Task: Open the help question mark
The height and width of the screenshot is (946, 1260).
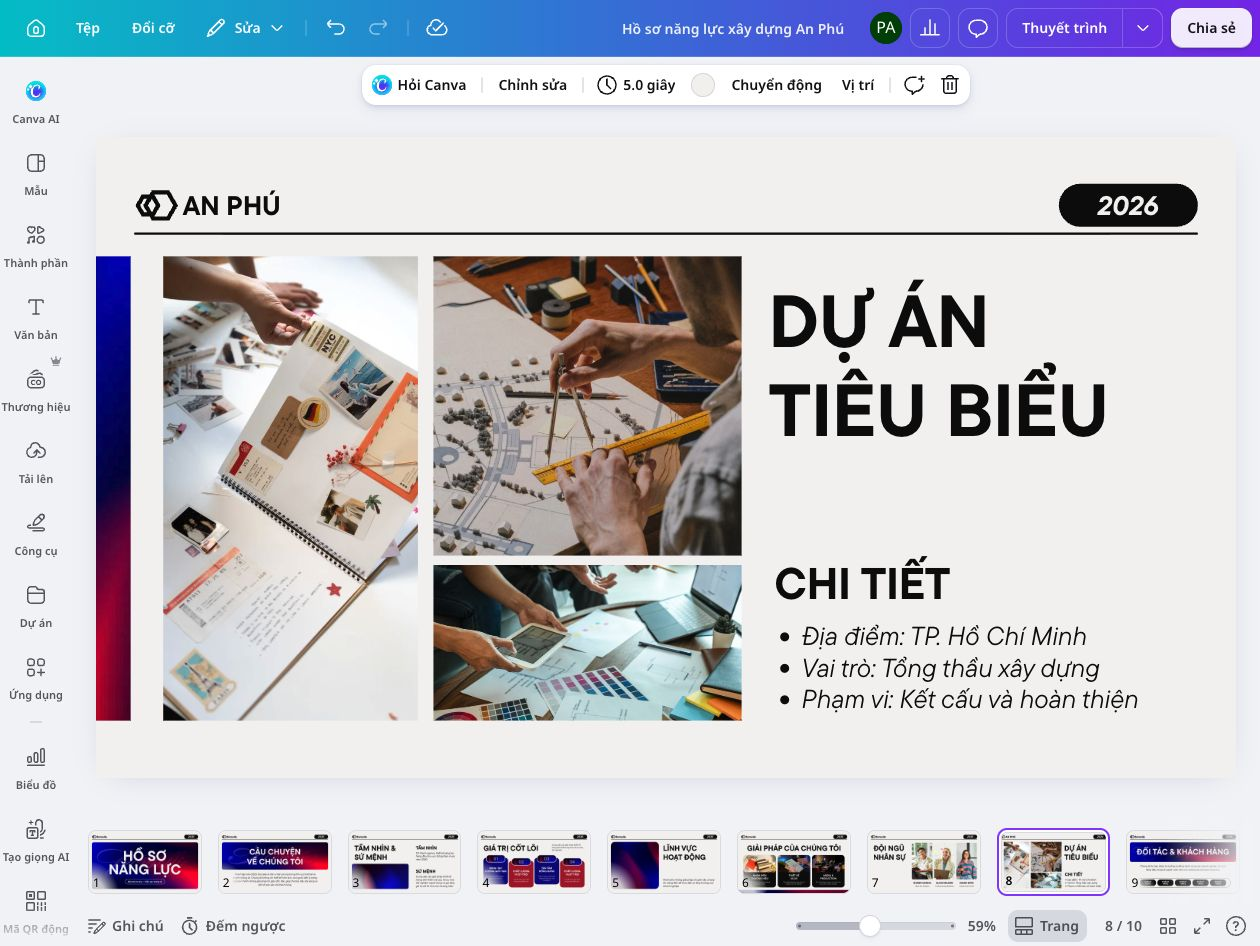Action: [x=1236, y=926]
